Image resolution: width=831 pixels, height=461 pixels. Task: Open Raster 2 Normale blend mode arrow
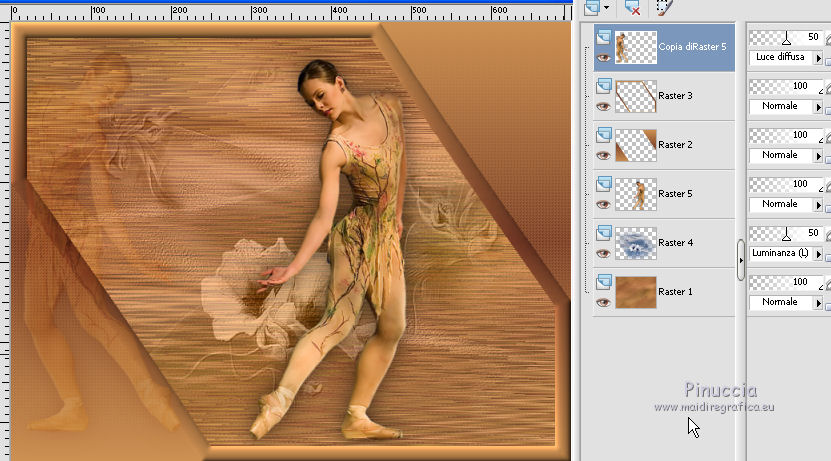(818, 156)
